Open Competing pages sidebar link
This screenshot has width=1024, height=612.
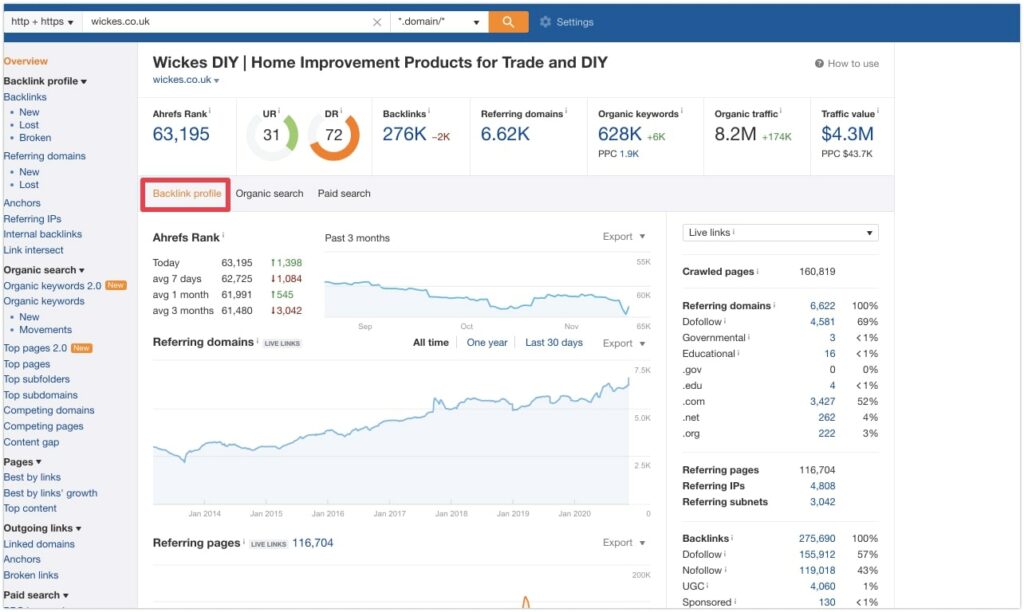click(x=43, y=427)
